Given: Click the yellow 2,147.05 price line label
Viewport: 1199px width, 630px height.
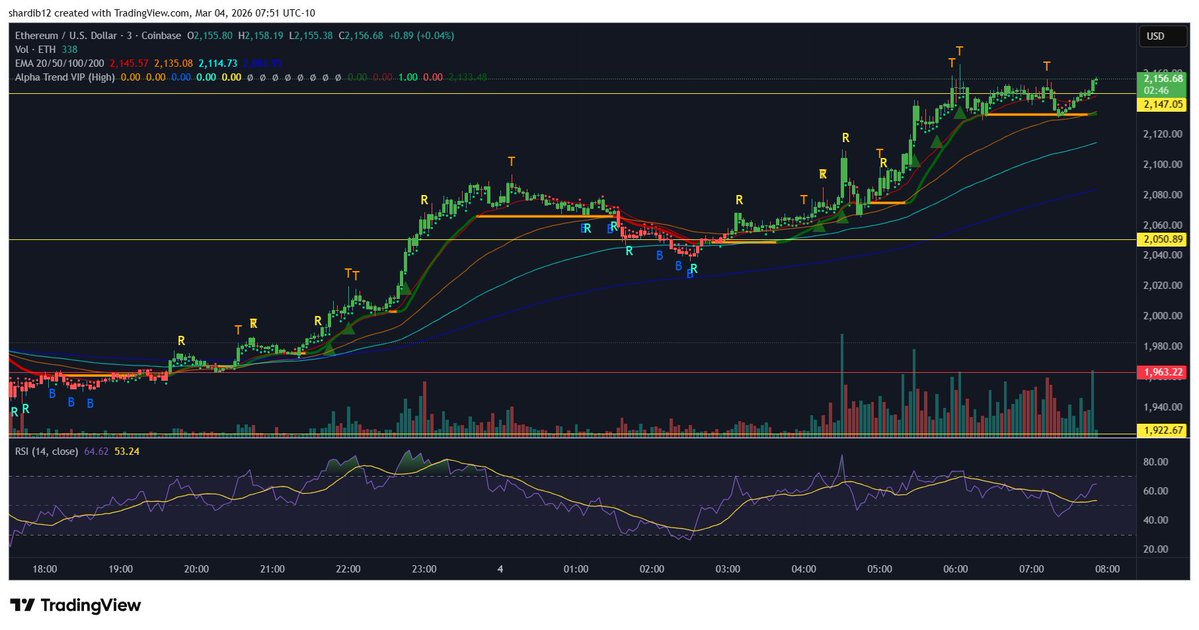Looking at the screenshot, I should (x=1163, y=105).
